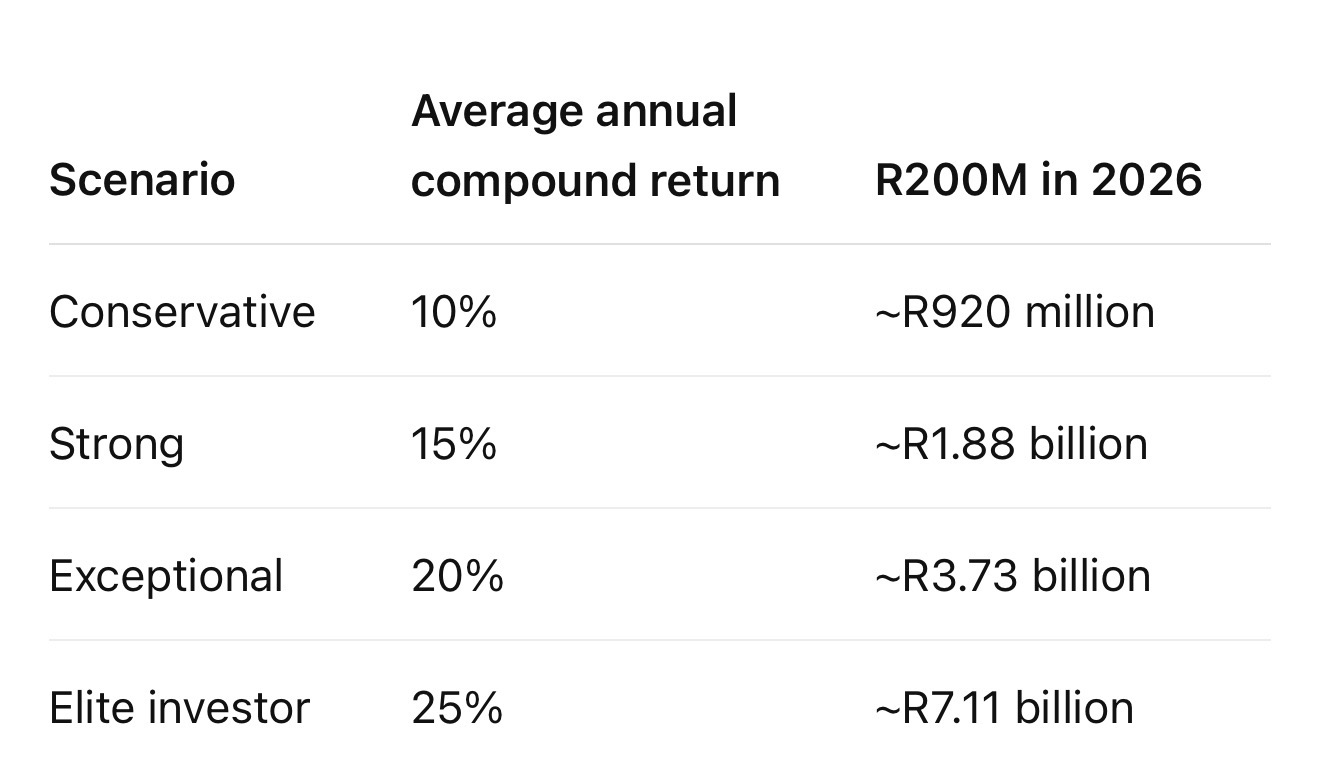Viewport: 1320px width, 767px height.
Task: Click the ~R7.11 billion value
Action: point(1004,707)
